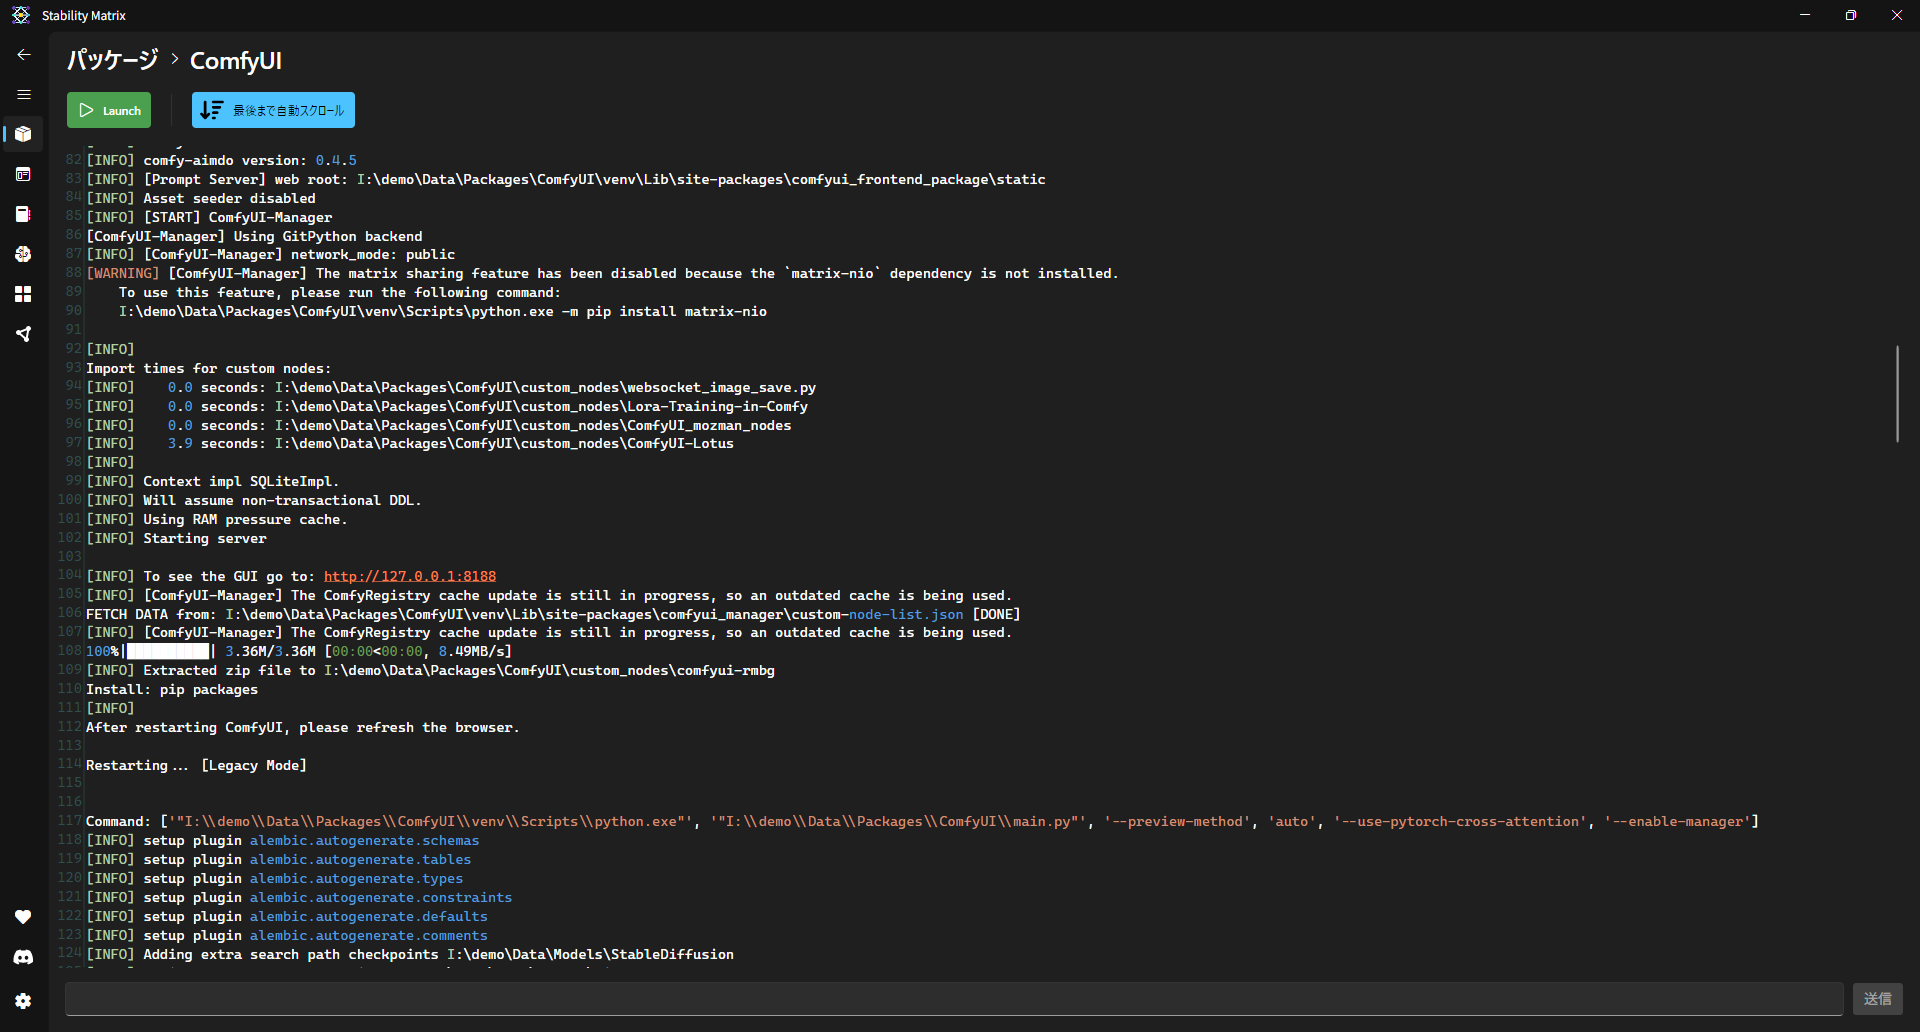Click the alembic.autogenerate.tables text
The image size is (1920, 1032).
(x=360, y=859)
